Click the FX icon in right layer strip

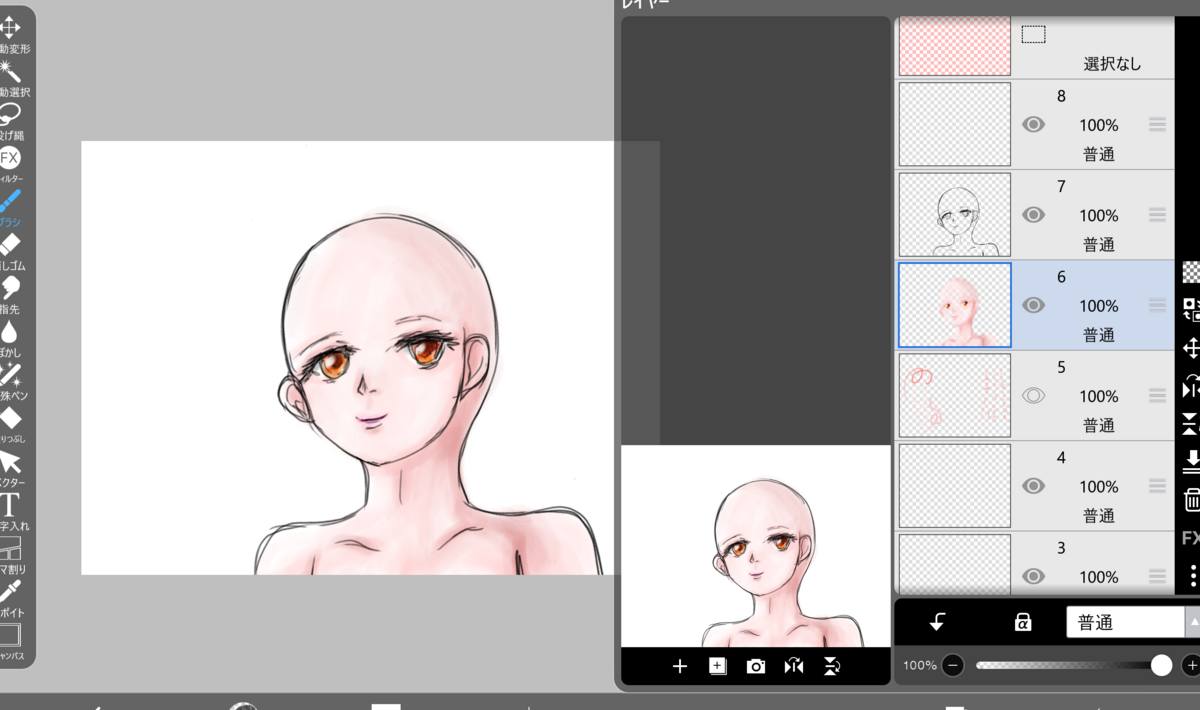[1191, 538]
